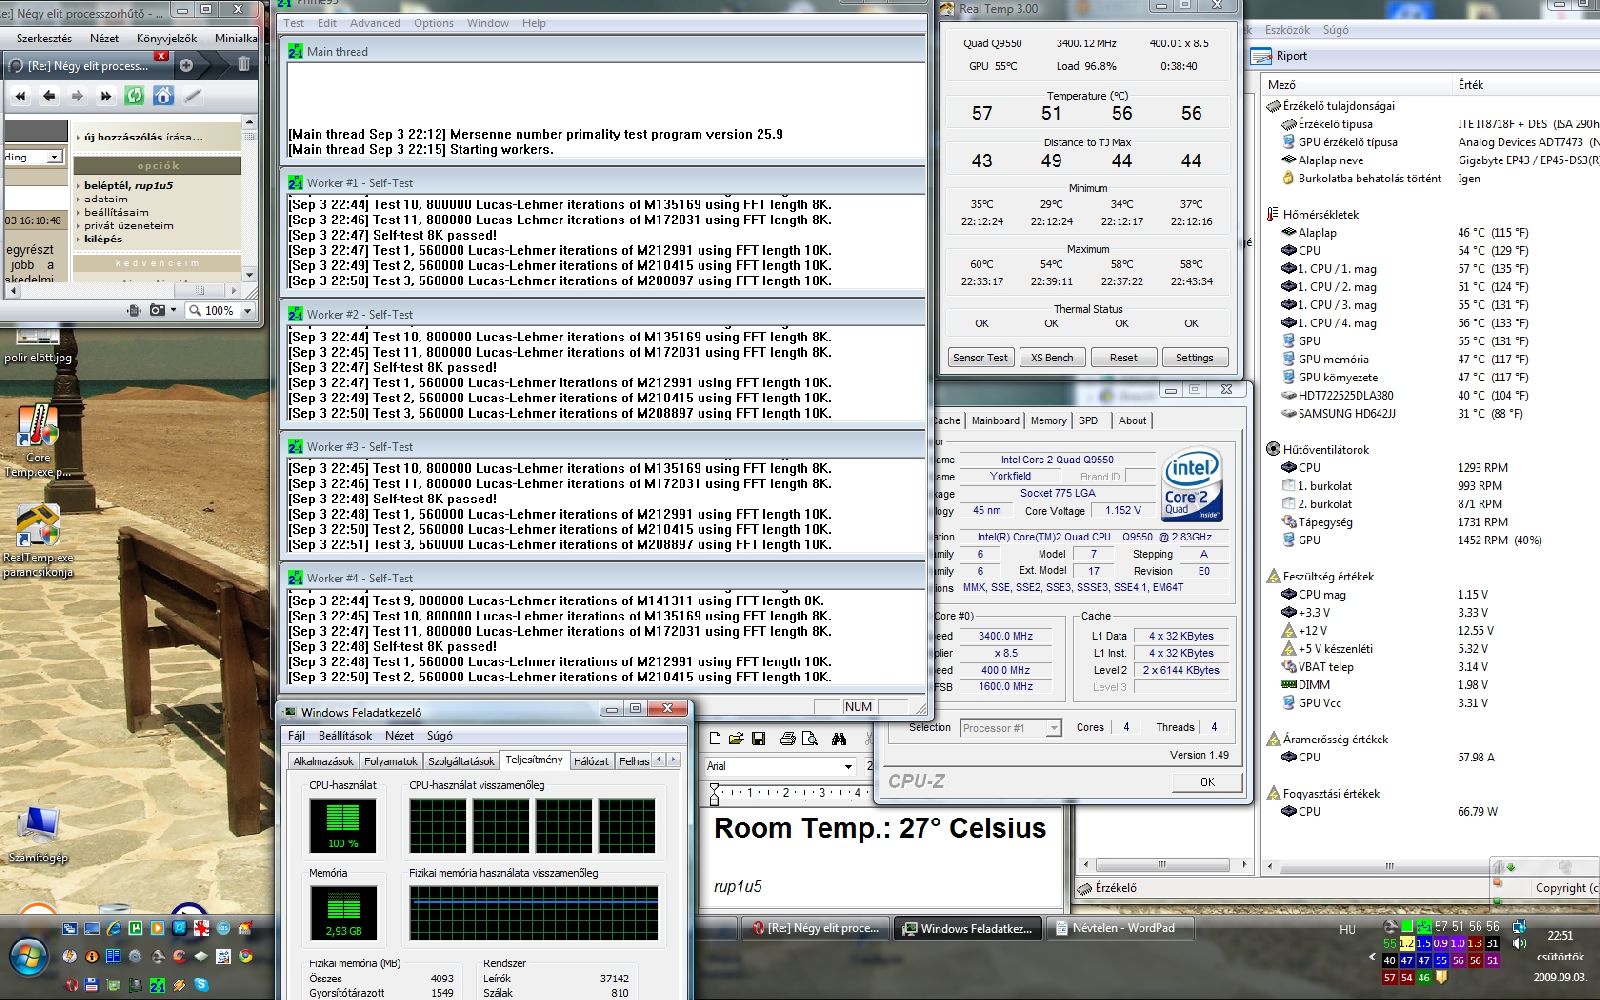Click the Riport document icon in Everest
1600x1000 pixels.
(x=1263, y=56)
